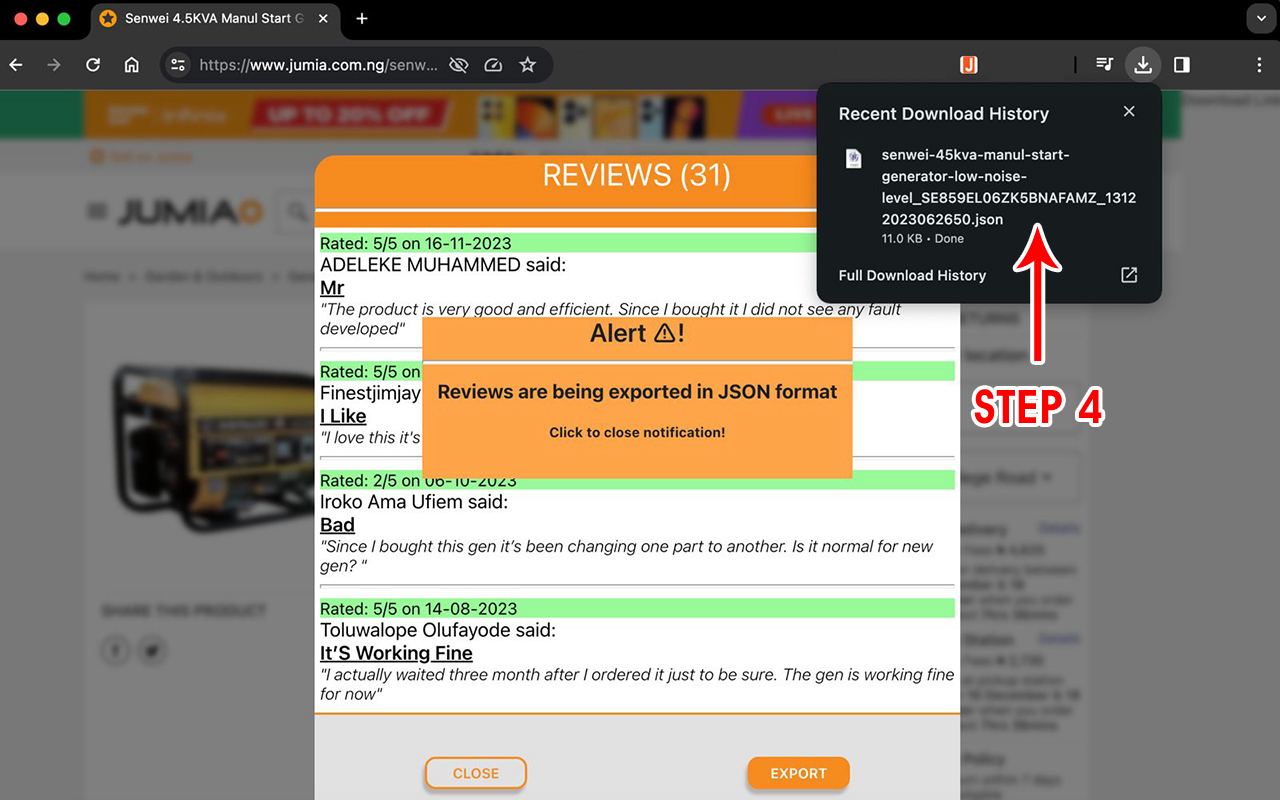Image resolution: width=1280 pixels, height=800 pixels.
Task: Click the Facebook share icon under the product
Action: 115,650
